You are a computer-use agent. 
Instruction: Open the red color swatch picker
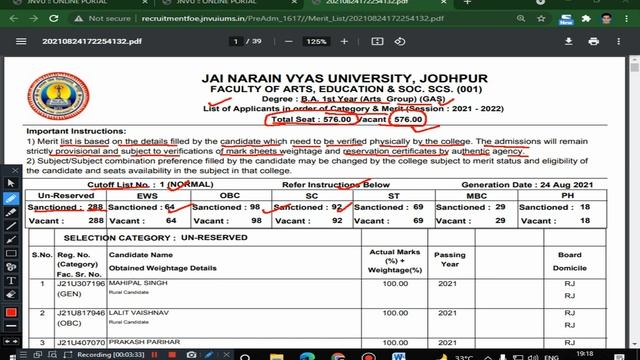[11, 312]
